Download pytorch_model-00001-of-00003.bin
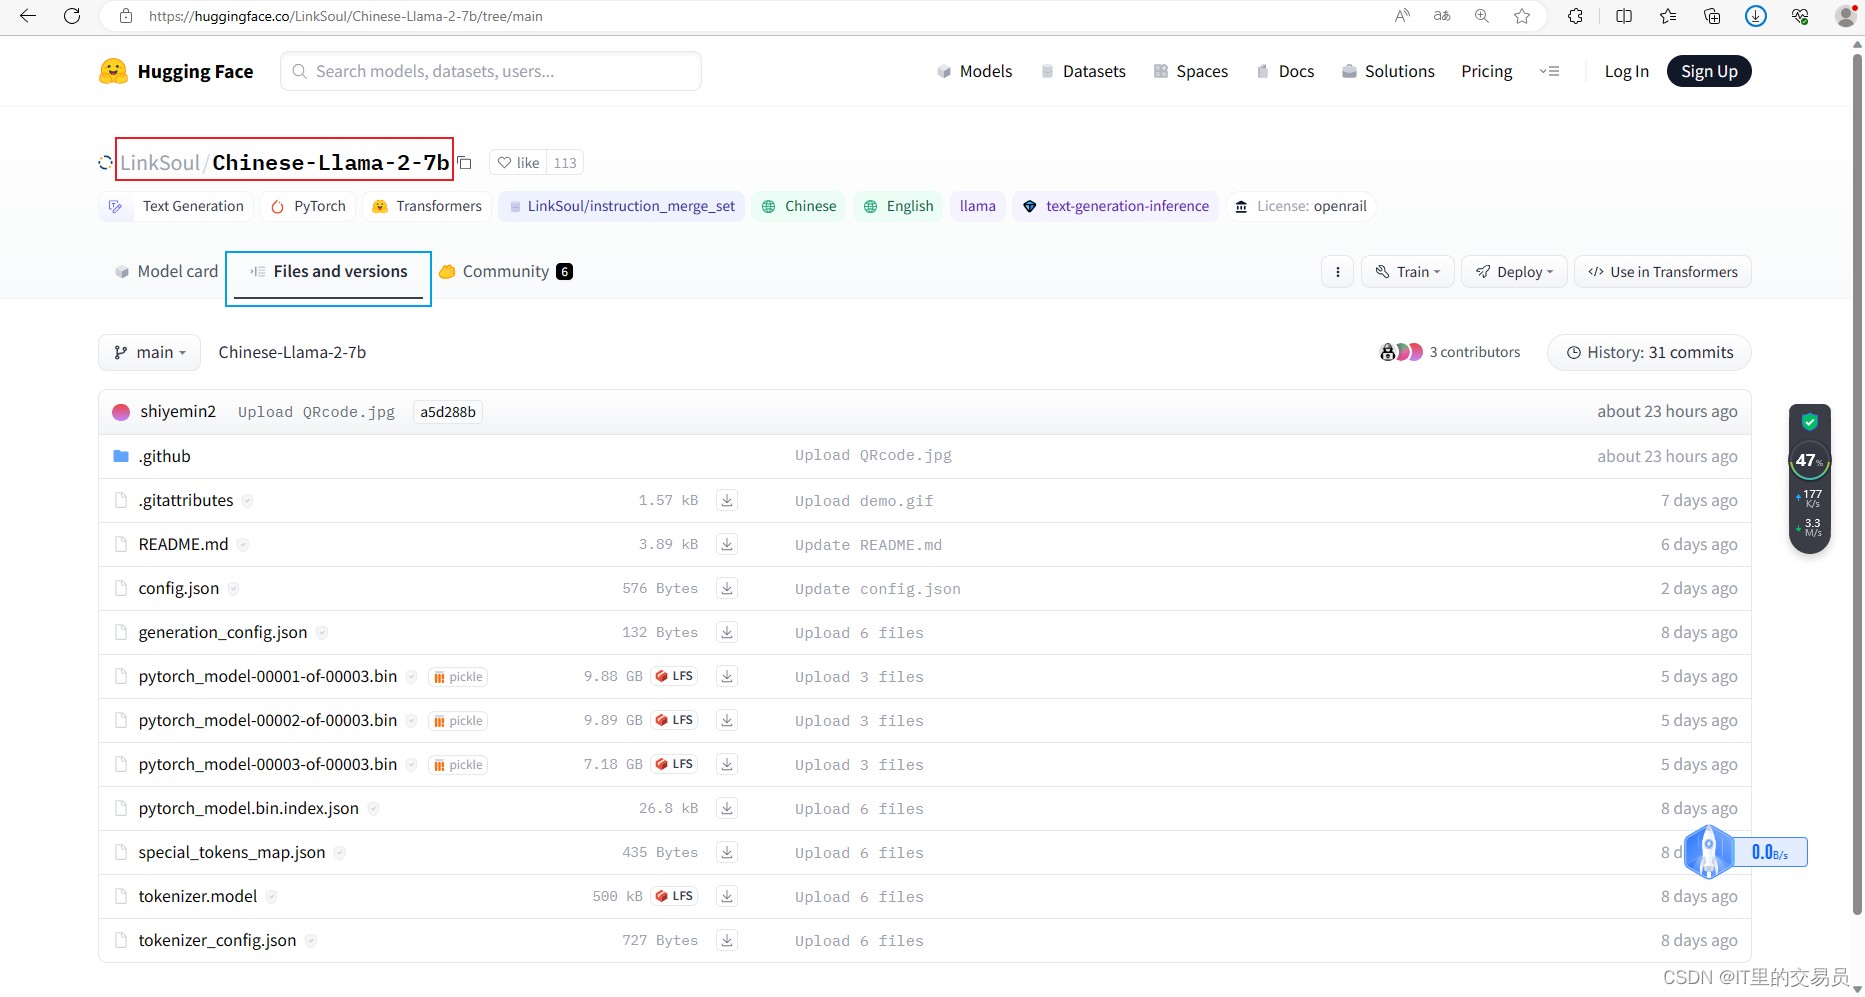This screenshot has width=1865, height=997. click(727, 676)
